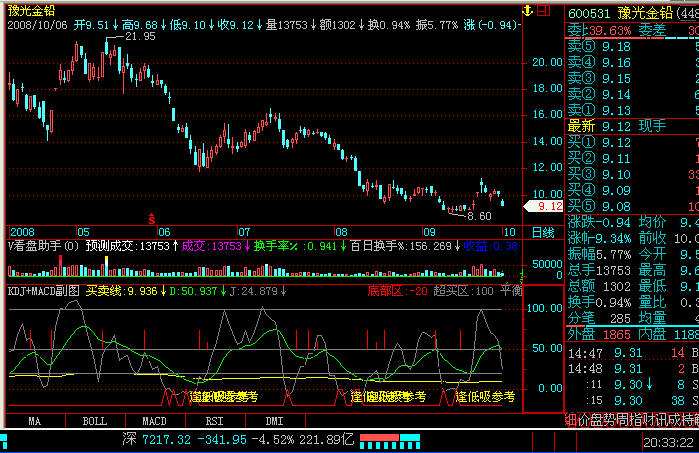The image size is (699, 453).
Task: Click the 07 month marker on the date axis
Action: [x=244, y=232]
